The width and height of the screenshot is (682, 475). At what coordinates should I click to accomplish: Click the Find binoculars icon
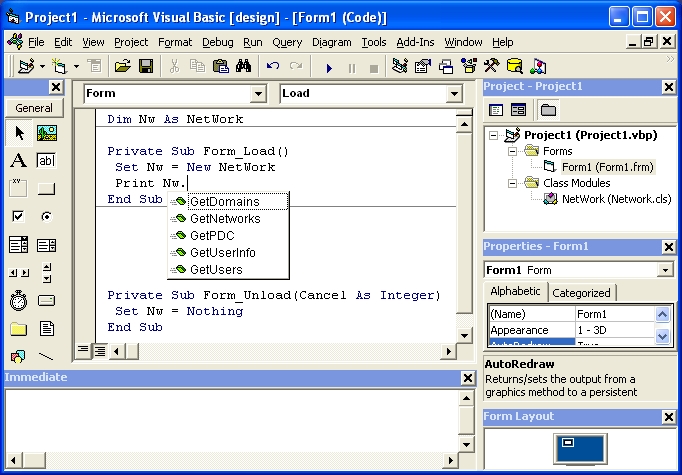(x=244, y=67)
